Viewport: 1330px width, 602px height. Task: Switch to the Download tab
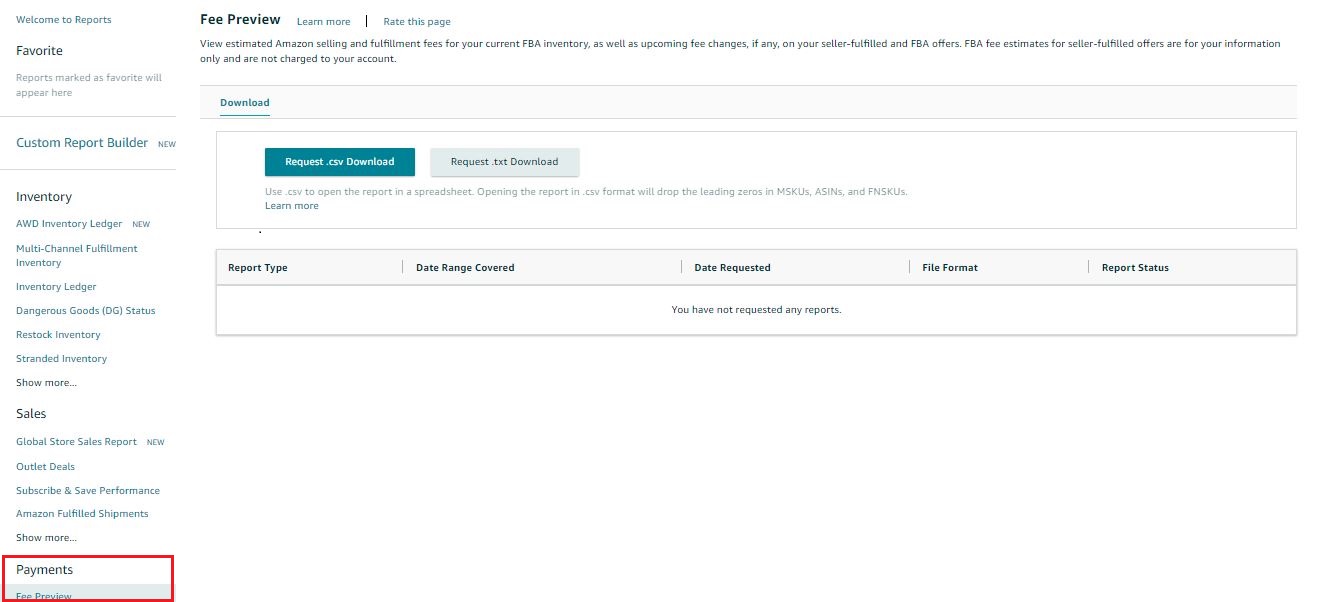244,102
